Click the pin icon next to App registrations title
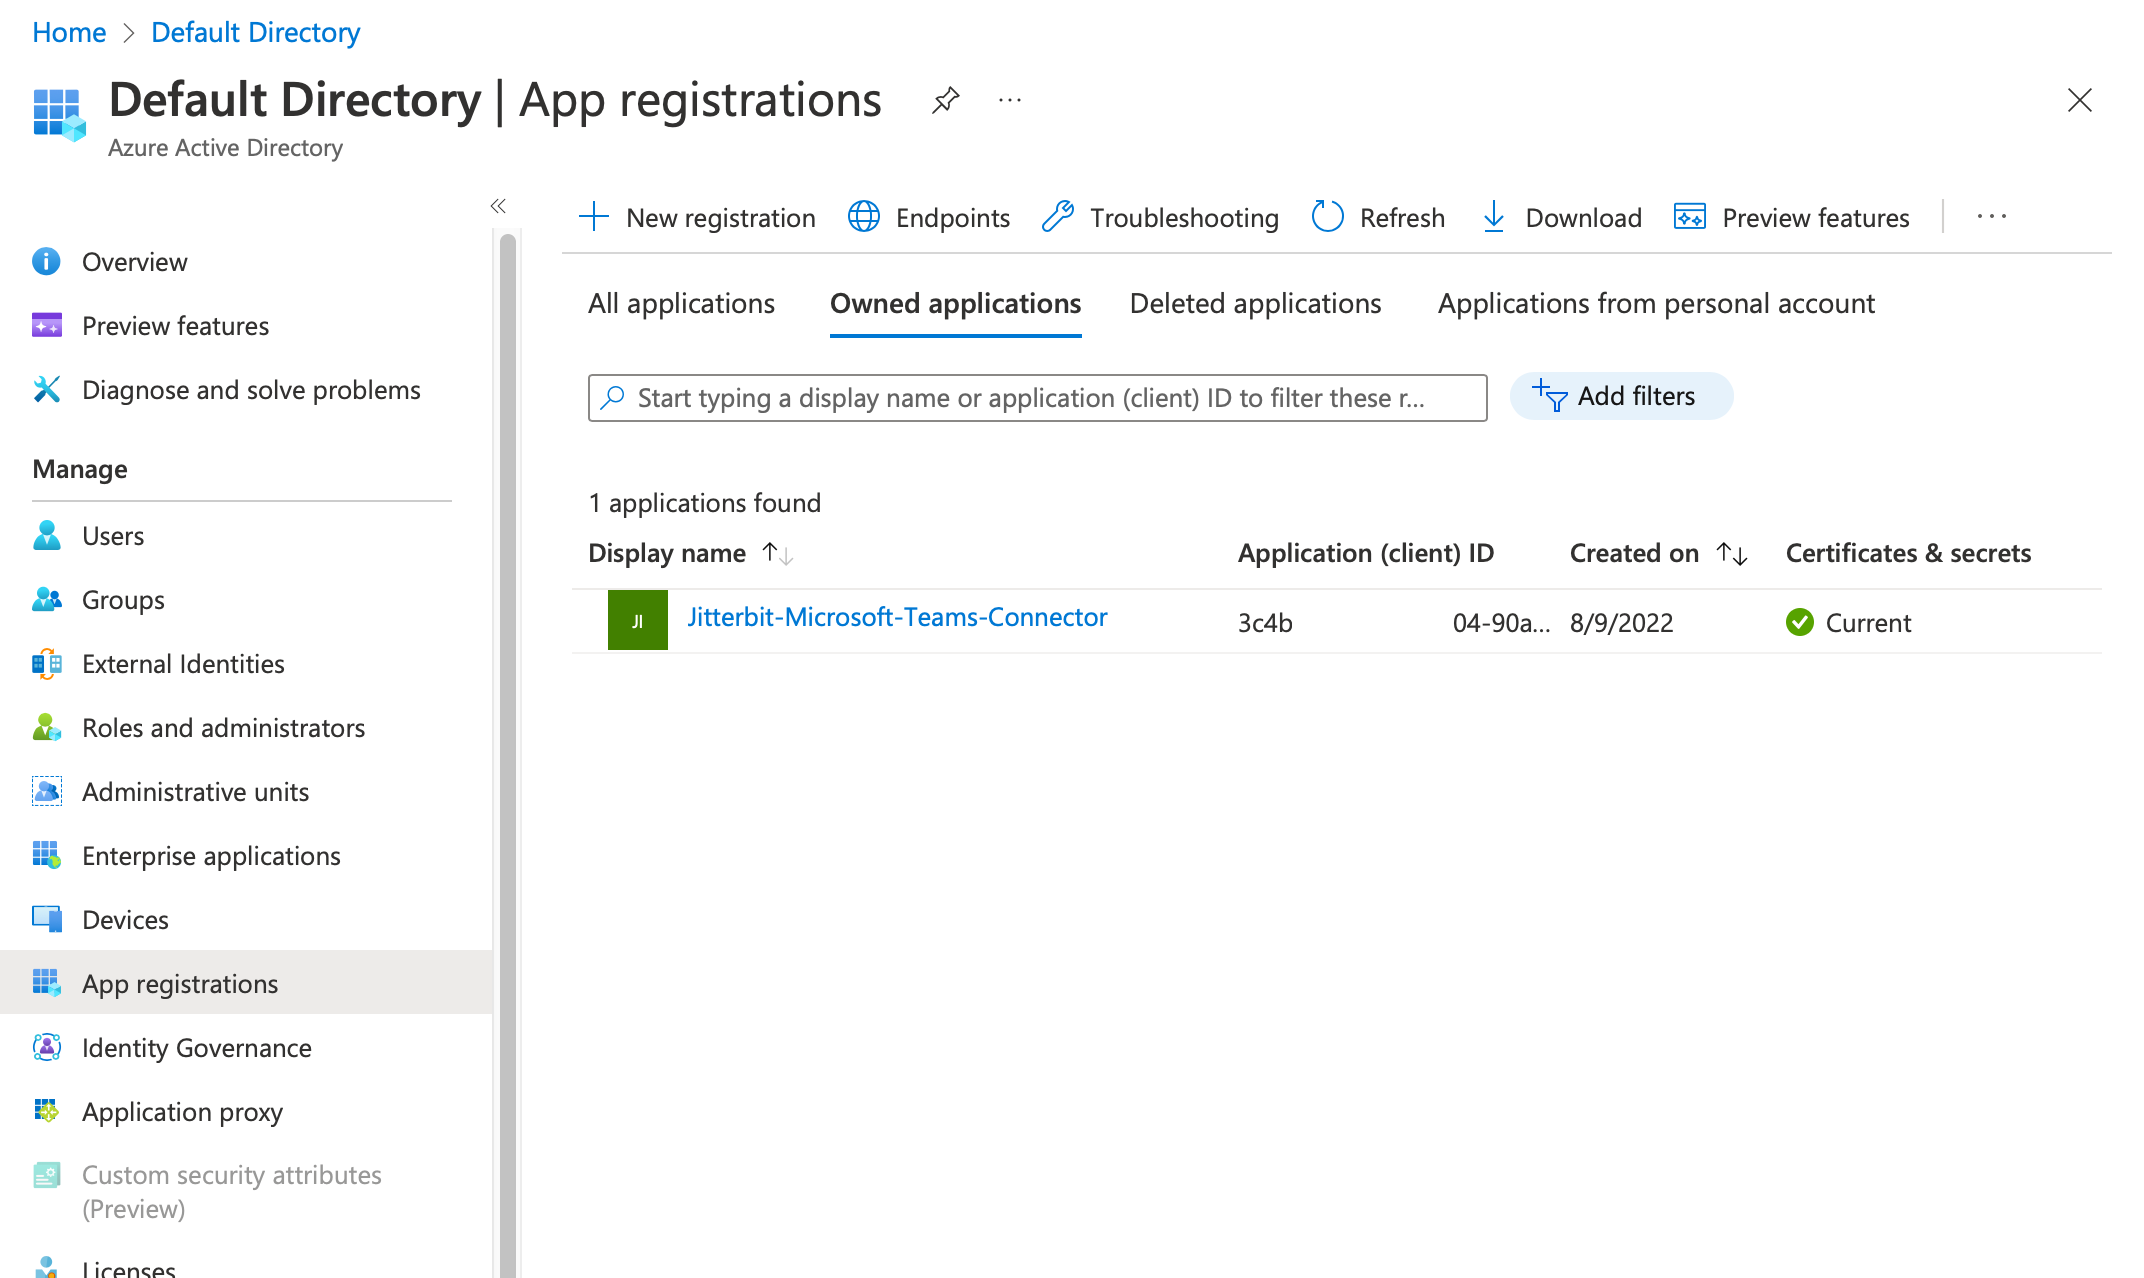This screenshot has height=1278, width=2144. 943,99
